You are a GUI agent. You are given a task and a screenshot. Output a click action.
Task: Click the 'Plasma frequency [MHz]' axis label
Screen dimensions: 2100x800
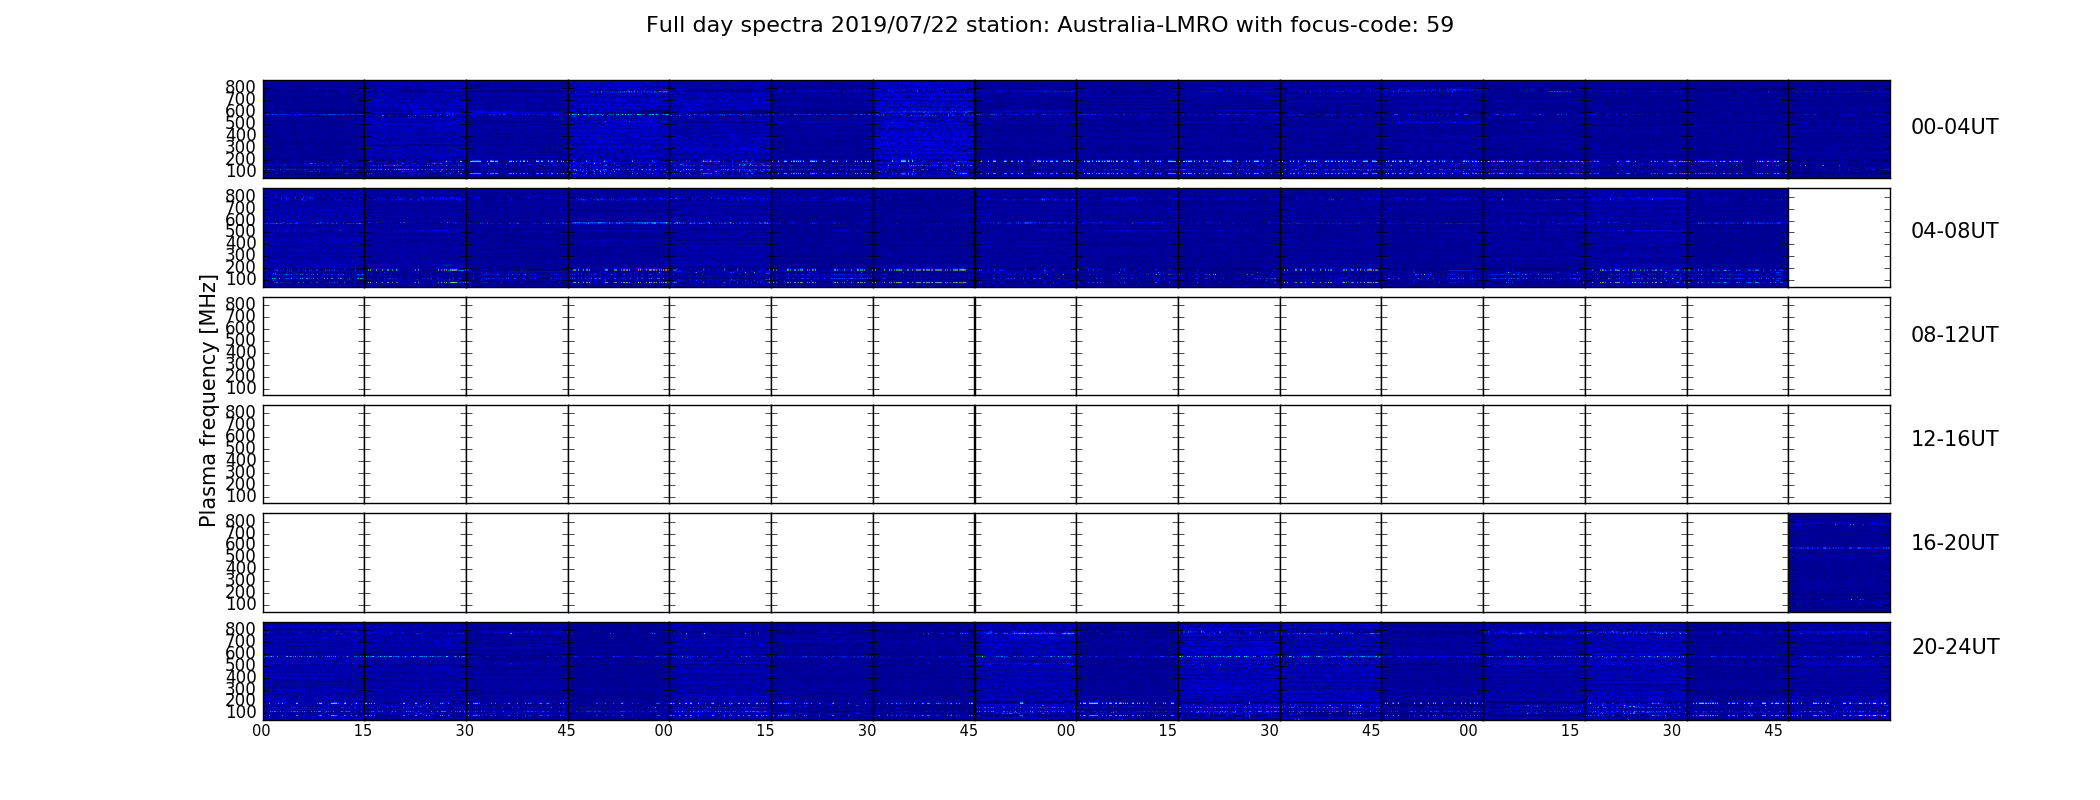click(208, 400)
